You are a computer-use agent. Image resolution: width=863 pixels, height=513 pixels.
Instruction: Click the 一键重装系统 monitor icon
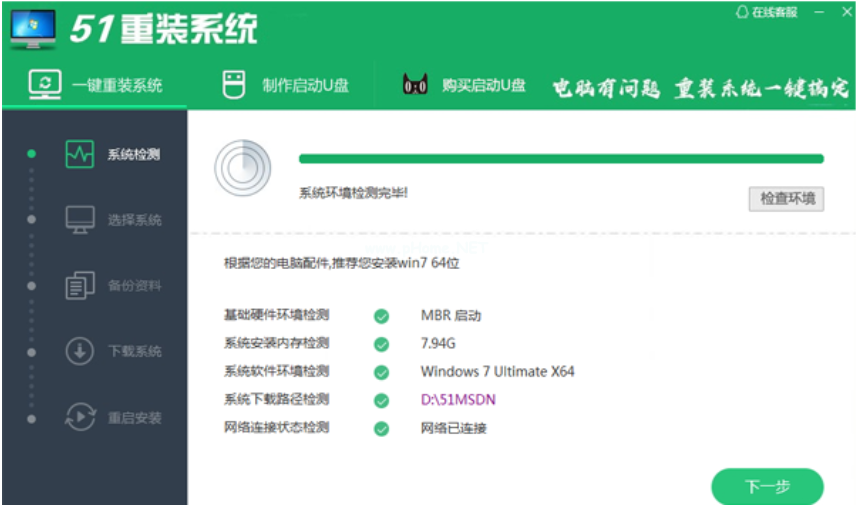44,85
